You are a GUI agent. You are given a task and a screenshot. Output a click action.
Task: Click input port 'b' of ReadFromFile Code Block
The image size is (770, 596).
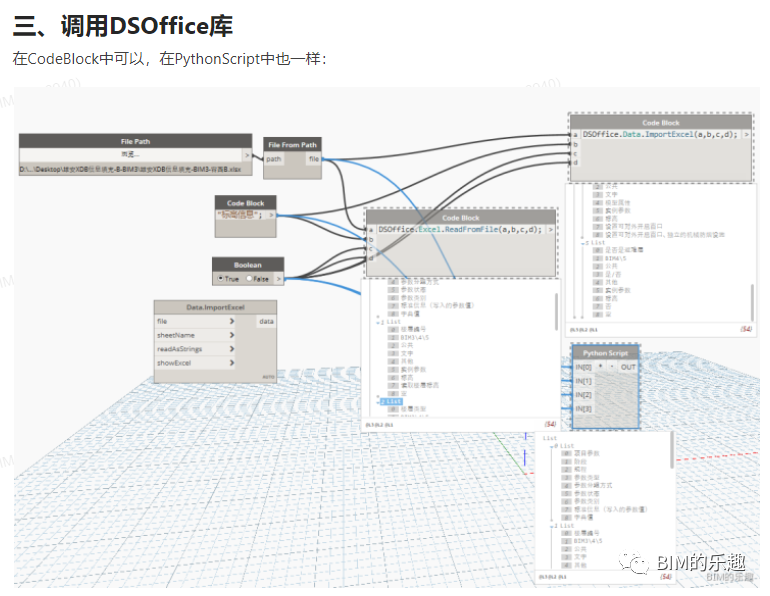pos(371,240)
